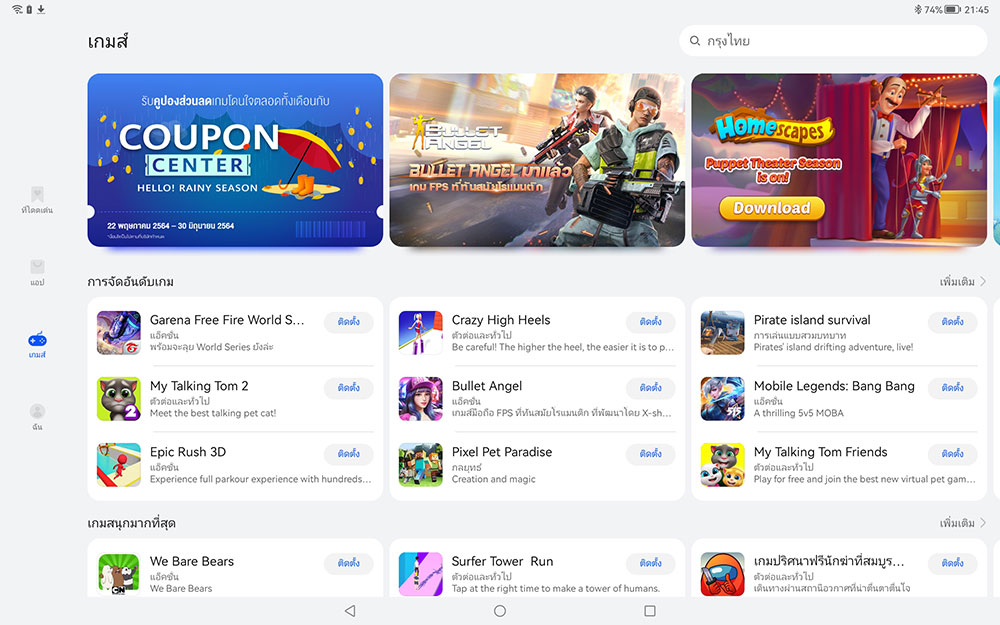The width and height of the screenshot is (1000, 625).
Task: Open the Featured tab in sidebar
Action: [37, 200]
